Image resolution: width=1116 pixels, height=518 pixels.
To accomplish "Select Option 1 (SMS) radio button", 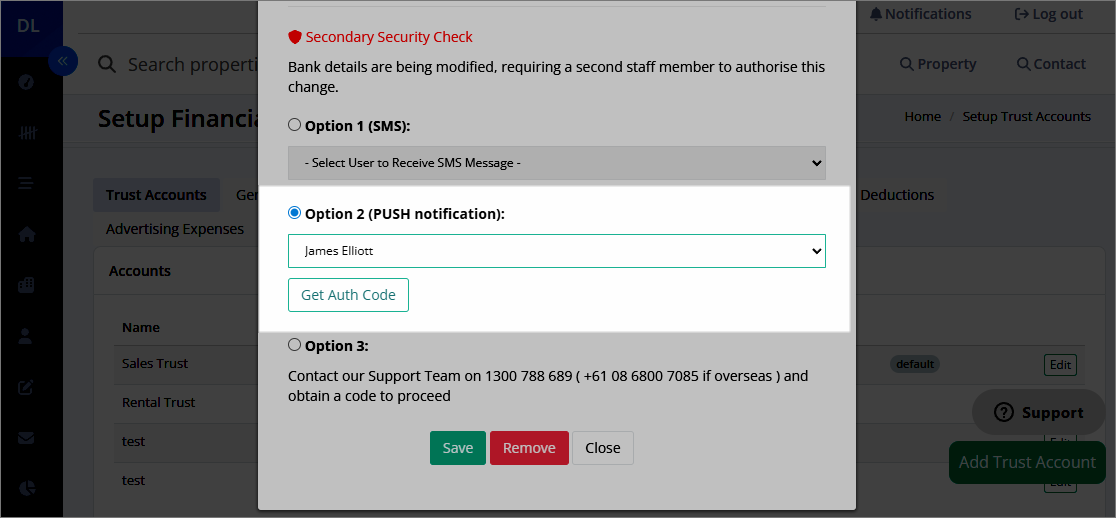I will [x=295, y=125].
